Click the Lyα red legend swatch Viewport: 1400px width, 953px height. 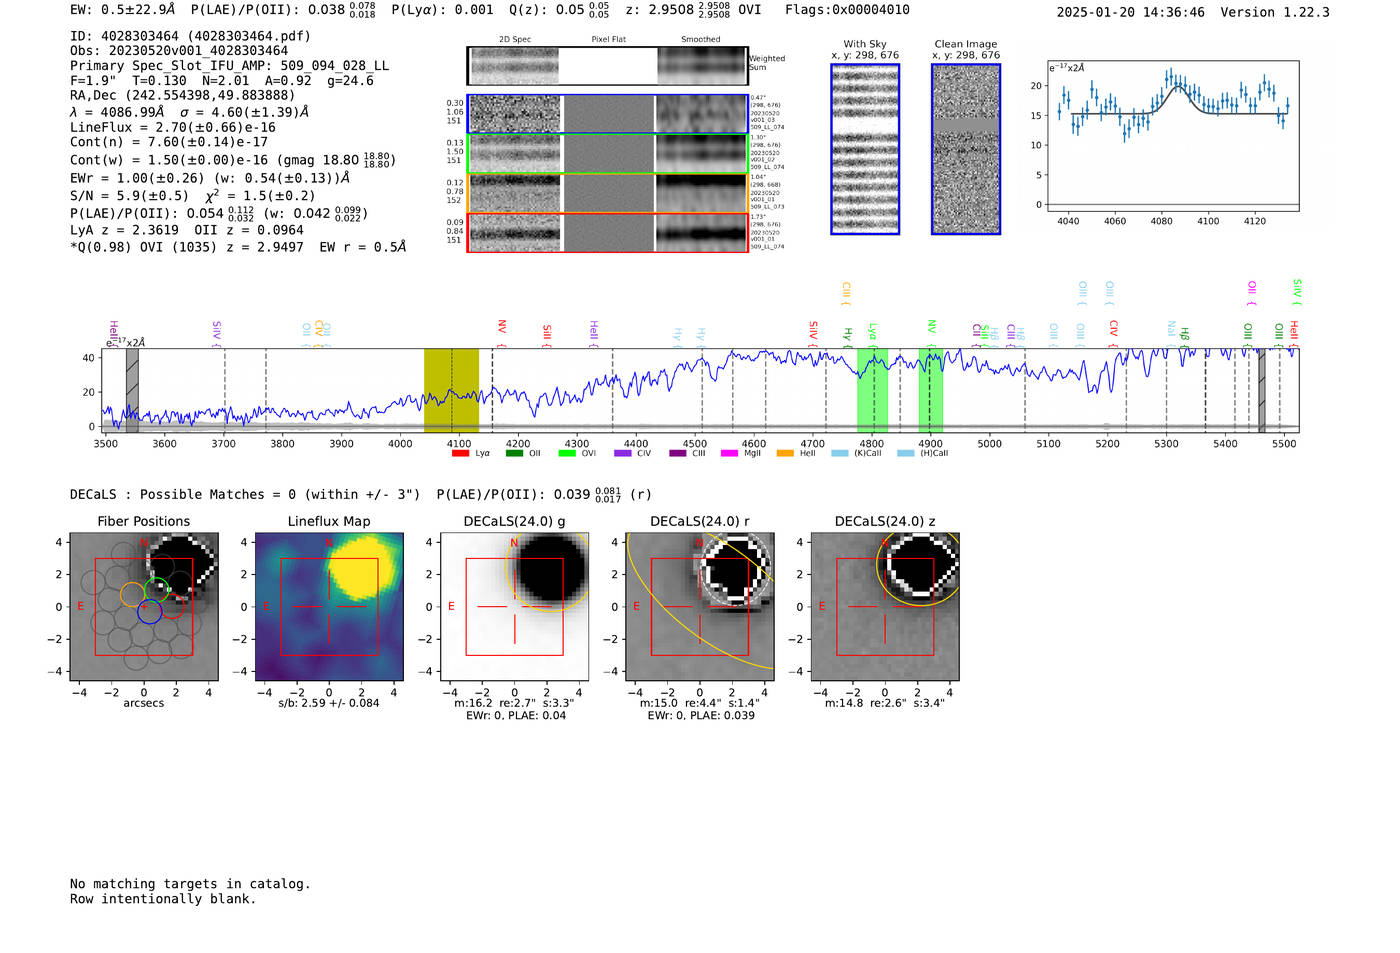[x=460, y=453]
